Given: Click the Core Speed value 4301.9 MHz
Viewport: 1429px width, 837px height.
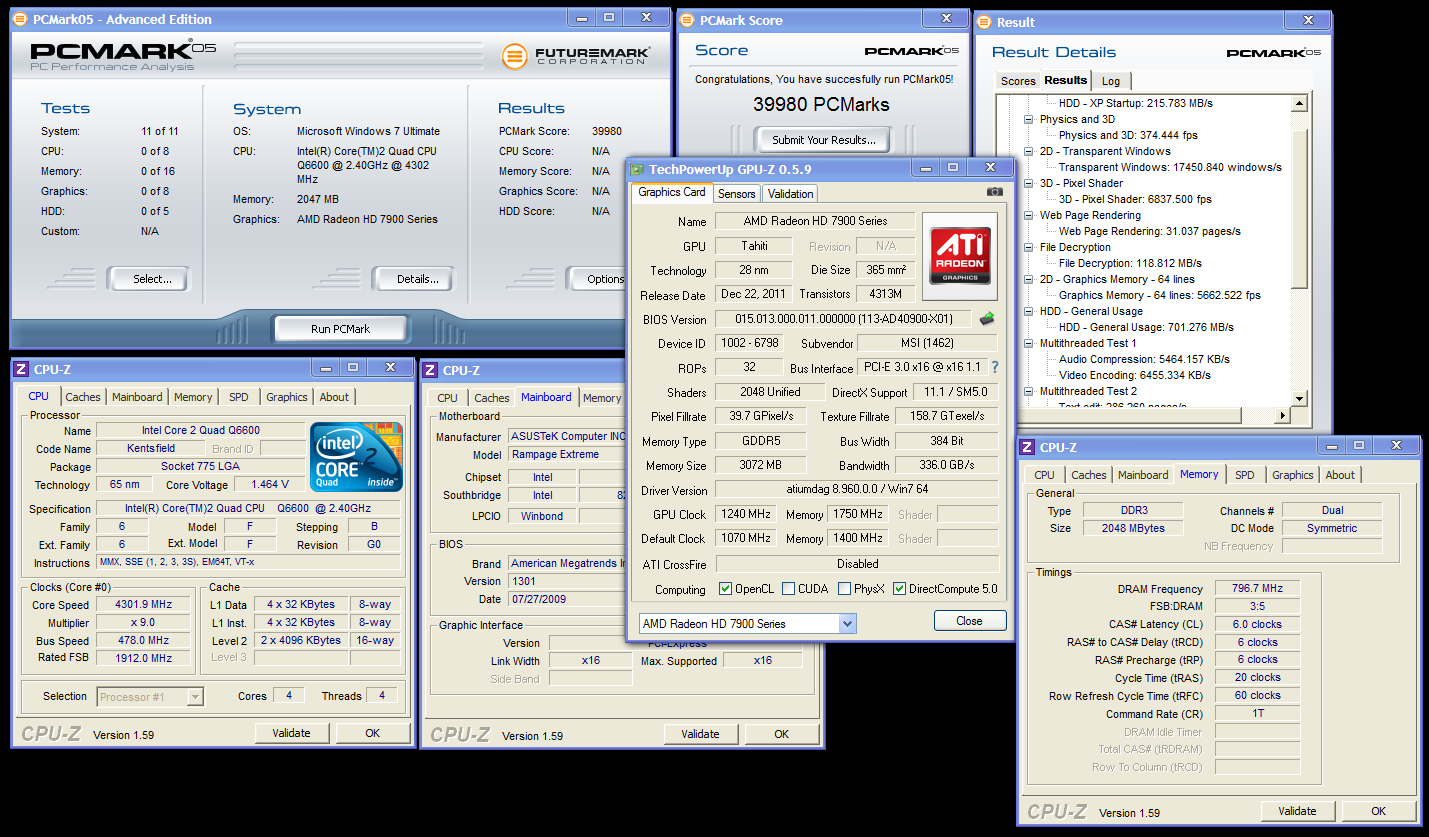Looking at the screenshot, I should (x=144, y=605).
